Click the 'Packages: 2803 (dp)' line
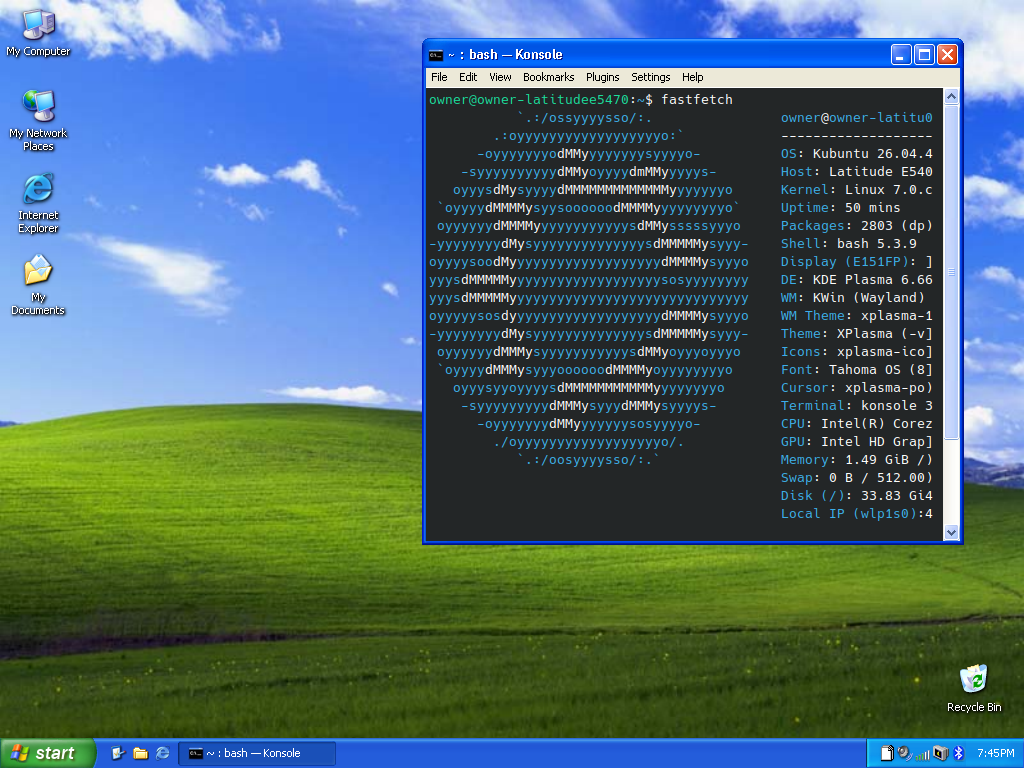This screenshot has width=1024, height=768. [856, 225]
